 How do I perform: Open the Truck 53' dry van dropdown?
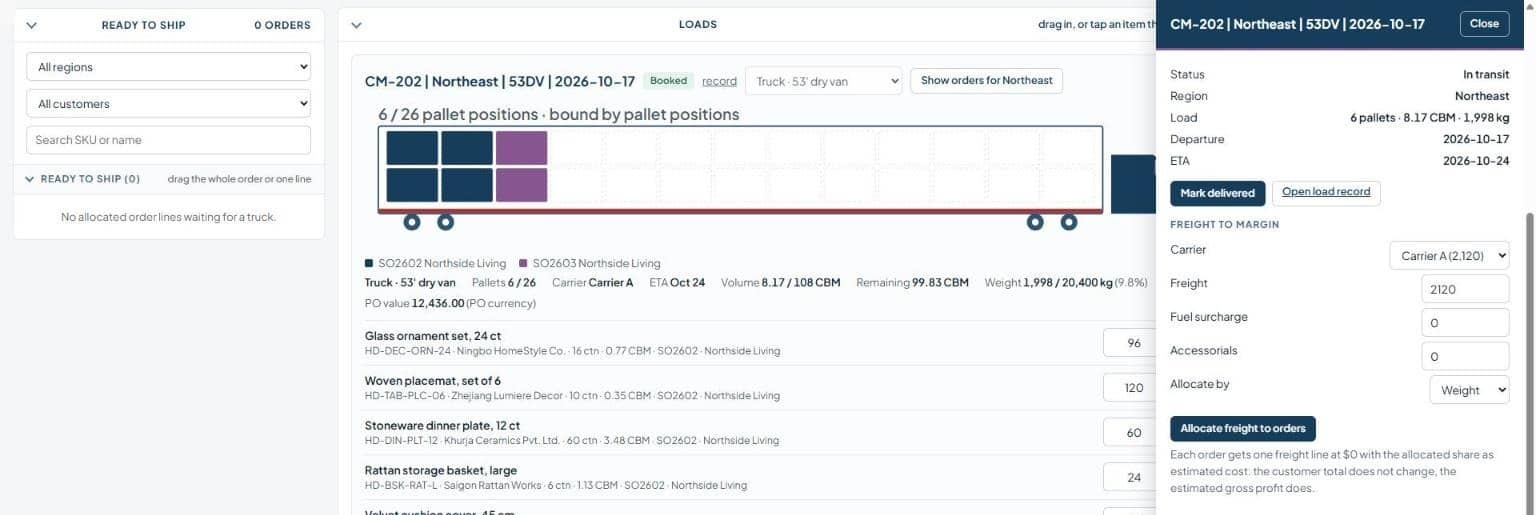tap(824, 81)
